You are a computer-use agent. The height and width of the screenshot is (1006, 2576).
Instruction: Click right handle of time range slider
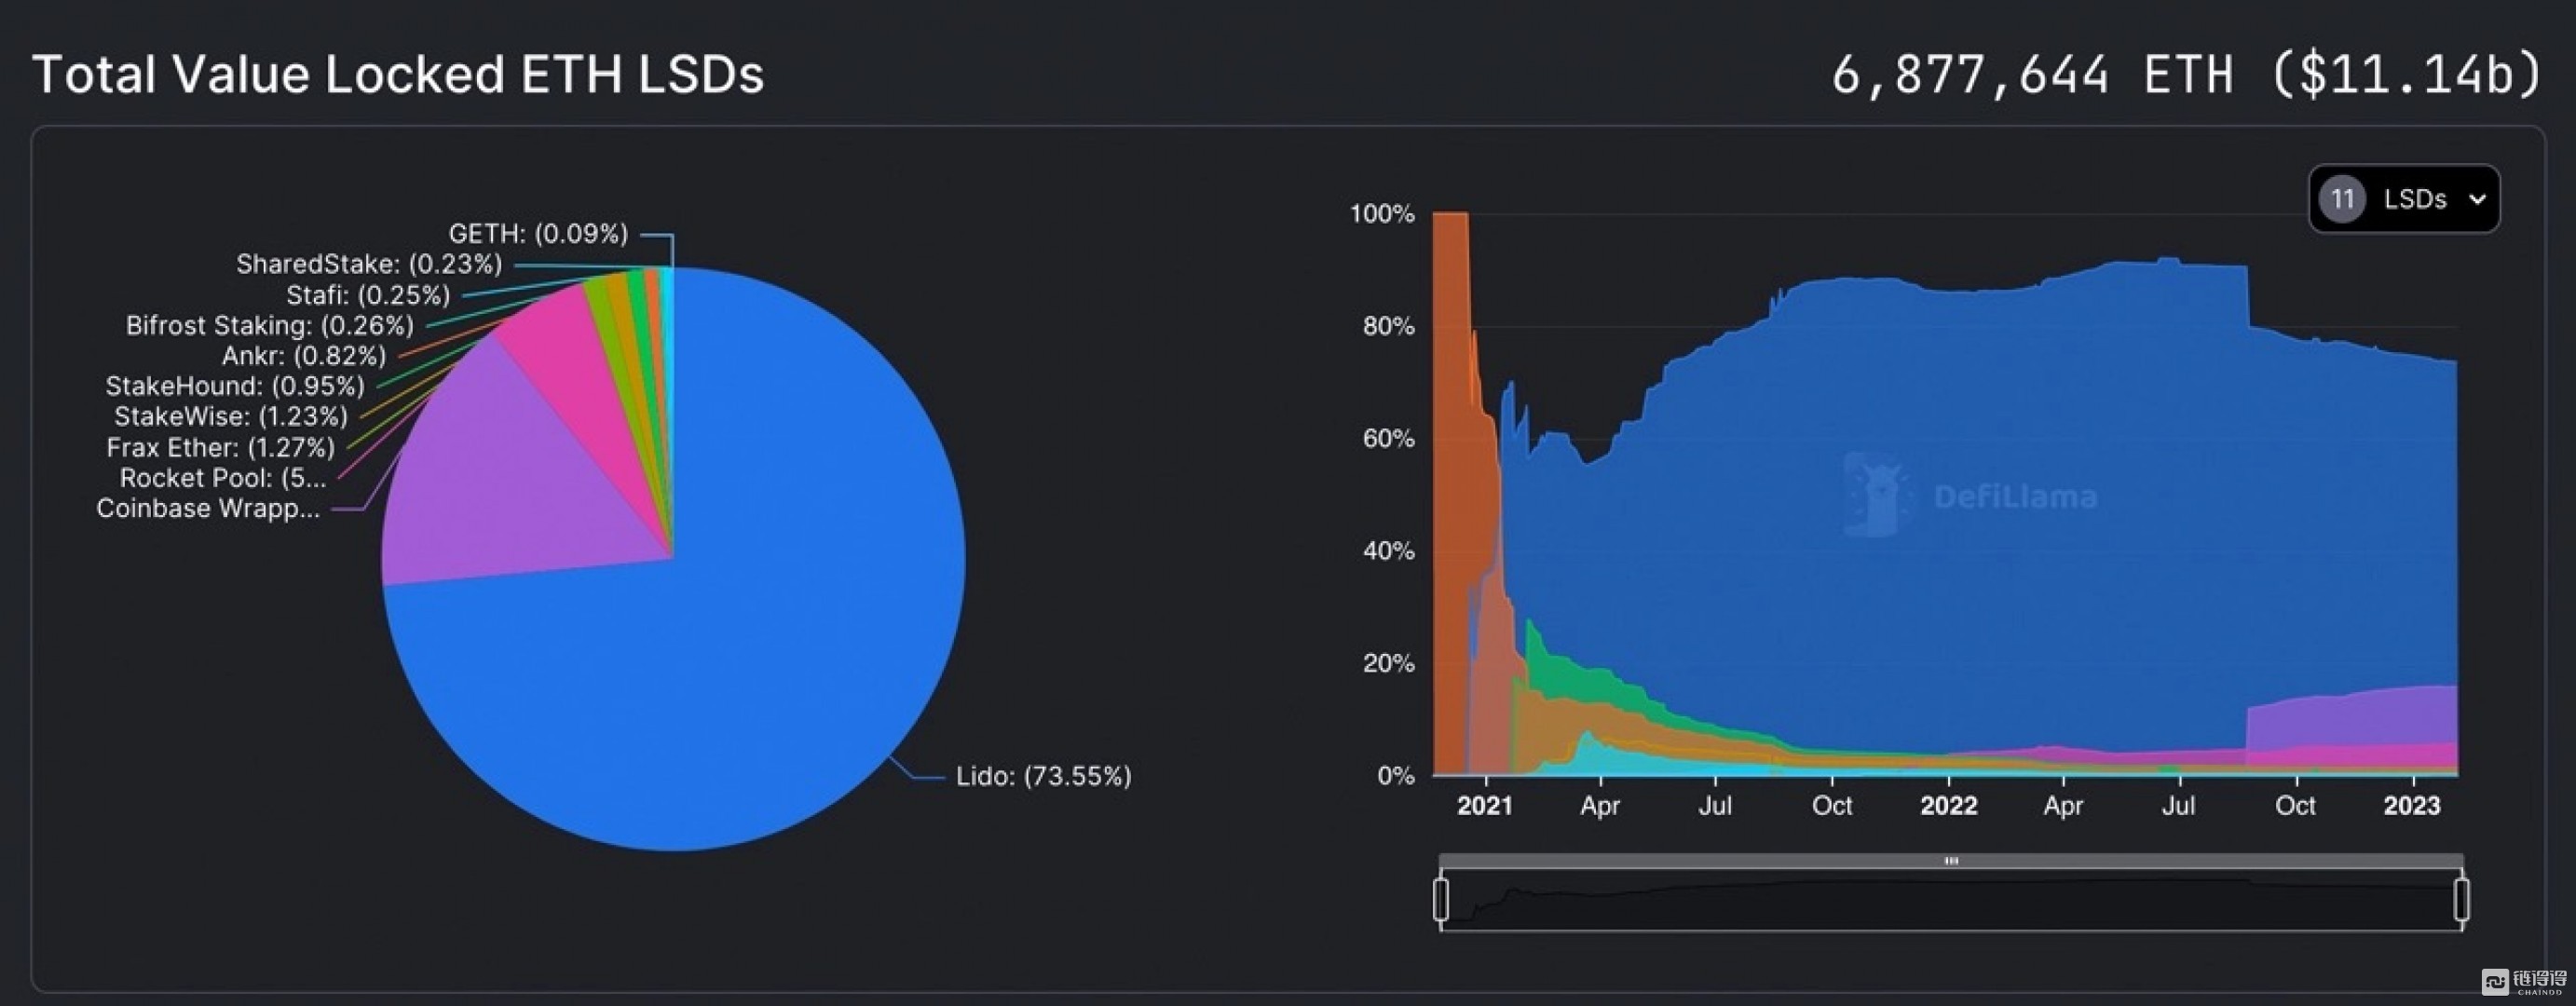[x=2461, y=898]
